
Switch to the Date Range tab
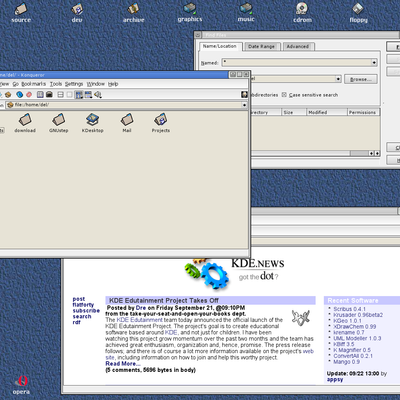pyautogui.click(x=262, y=46)
